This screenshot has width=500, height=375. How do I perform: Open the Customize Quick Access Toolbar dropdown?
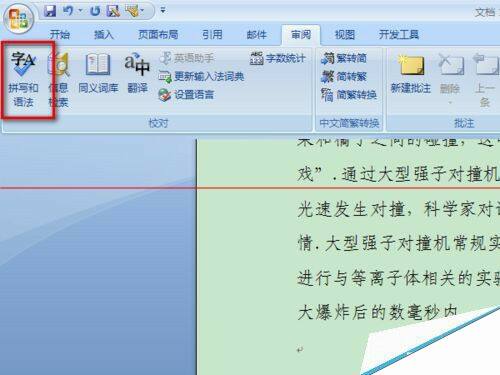tap(163, 11)
